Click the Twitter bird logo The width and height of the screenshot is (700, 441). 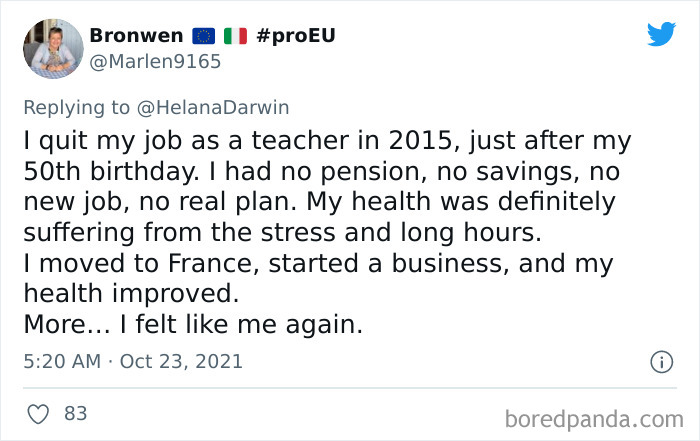[x=661, y=34]
